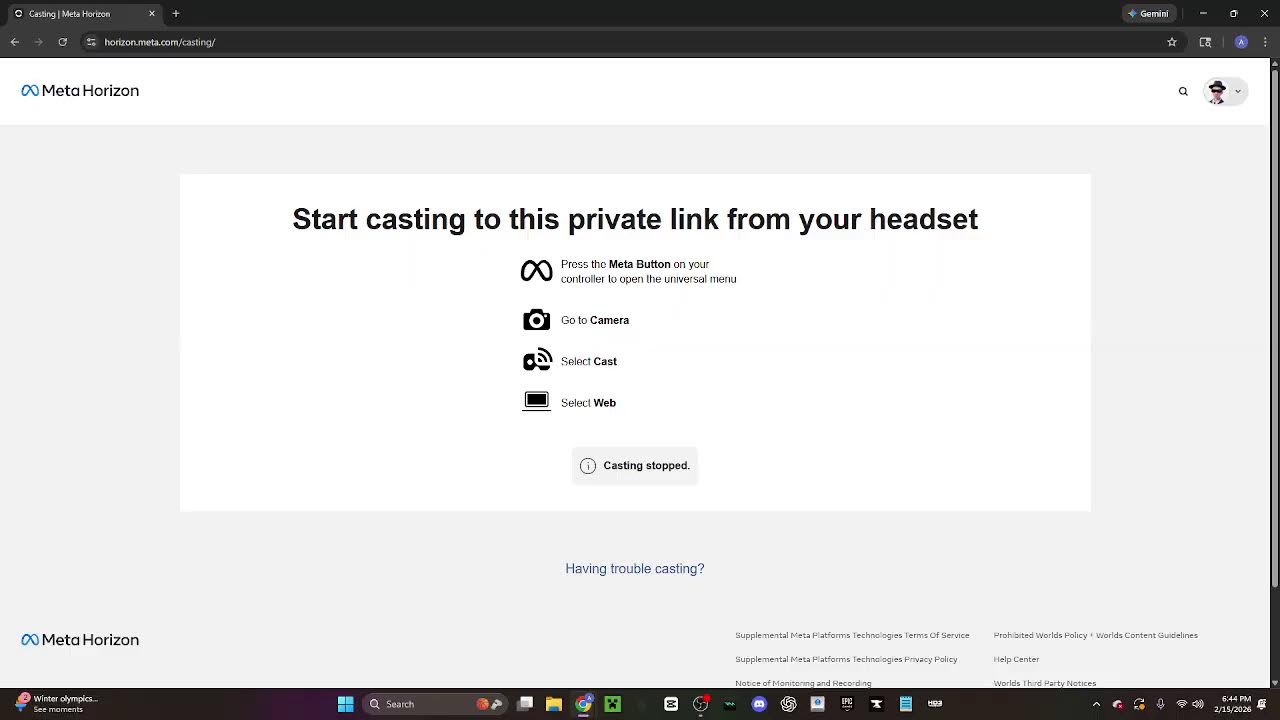Click the info icon beside Casting stopped
The height and width of the screenshot is (720, 1280).
point(588,466)
